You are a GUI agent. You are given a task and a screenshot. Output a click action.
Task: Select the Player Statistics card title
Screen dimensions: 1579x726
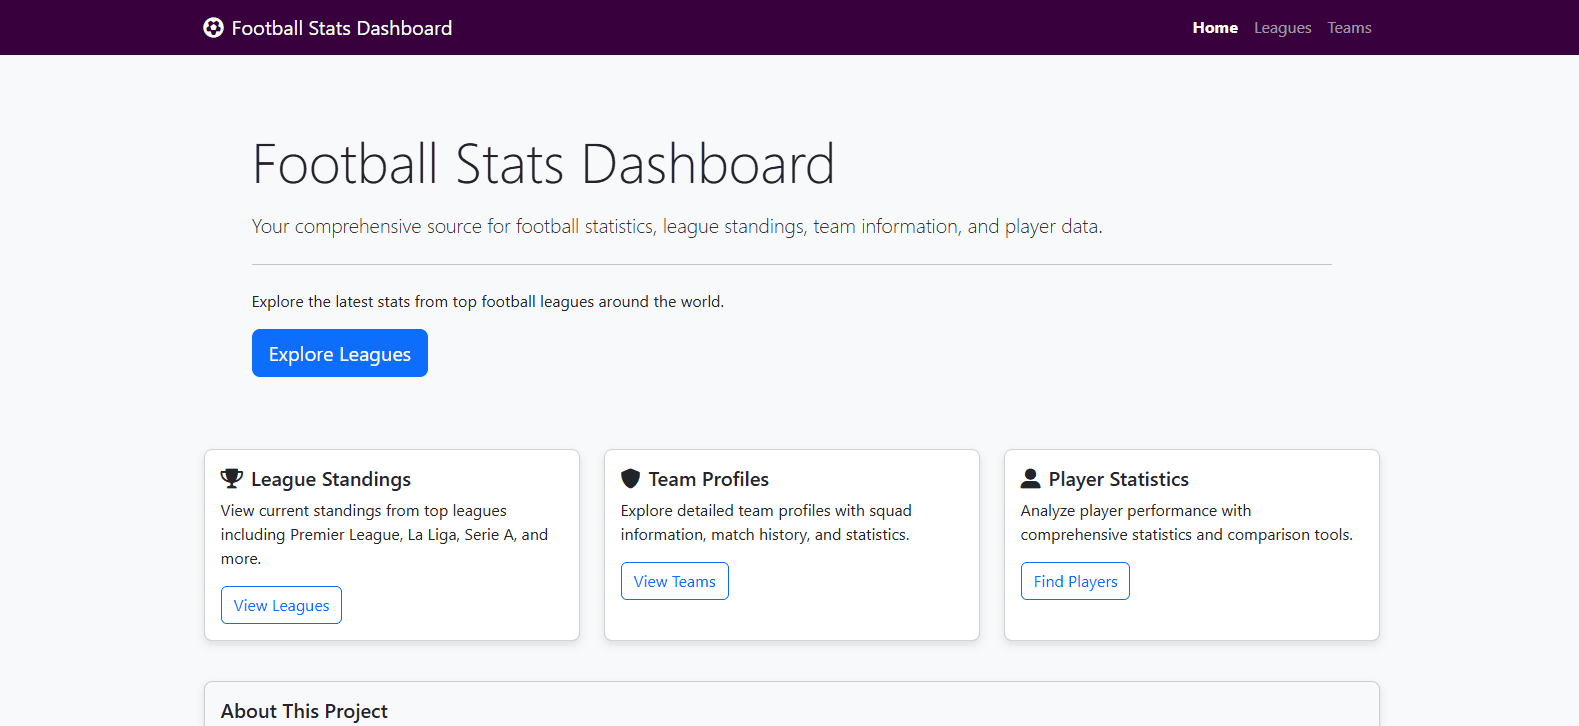click(1118, 479)
